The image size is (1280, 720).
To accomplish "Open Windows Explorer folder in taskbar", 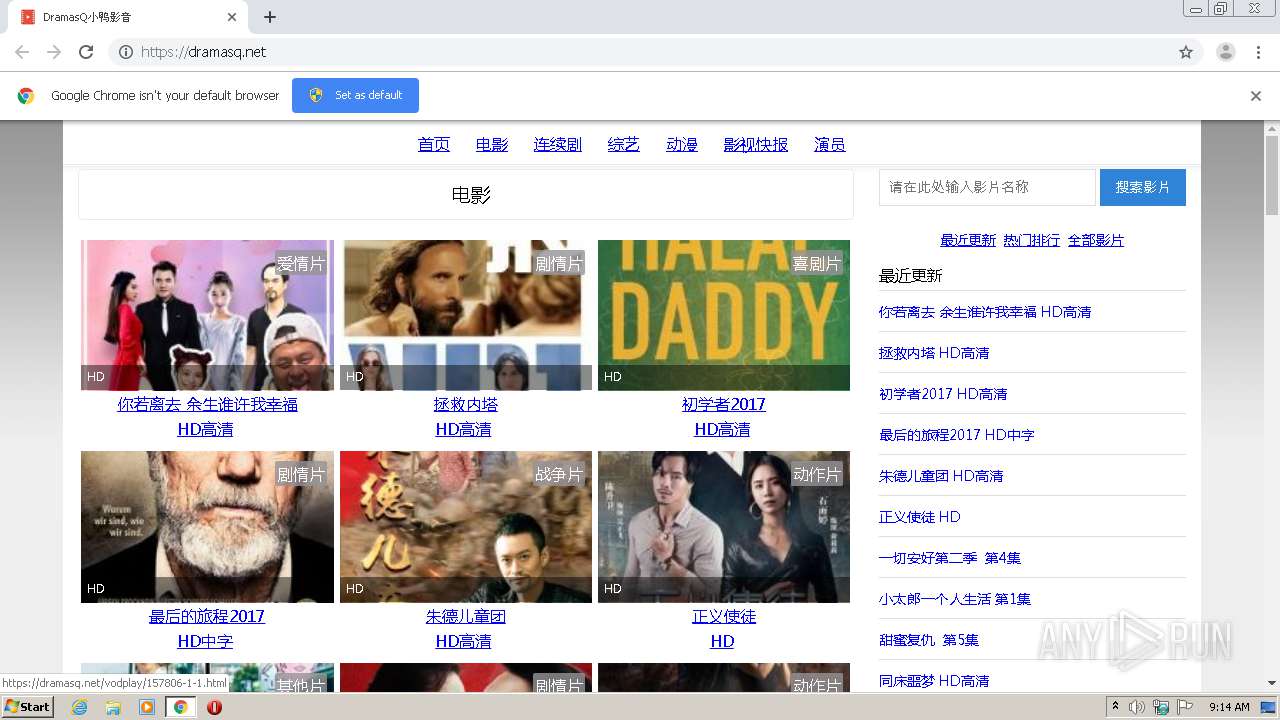I will [113, 707].
